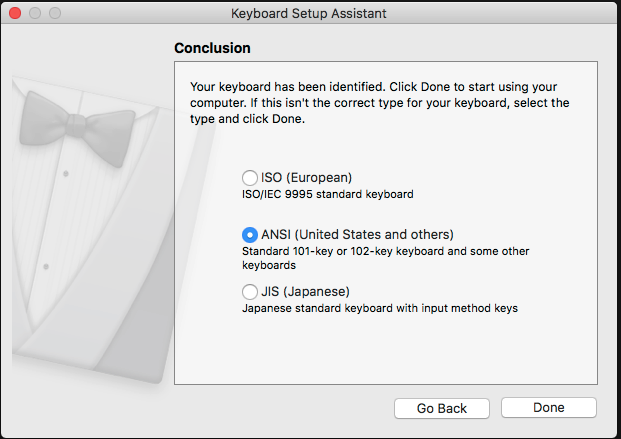Click the Done button
The width and height of the screenshot is (621, 439).
548,408
